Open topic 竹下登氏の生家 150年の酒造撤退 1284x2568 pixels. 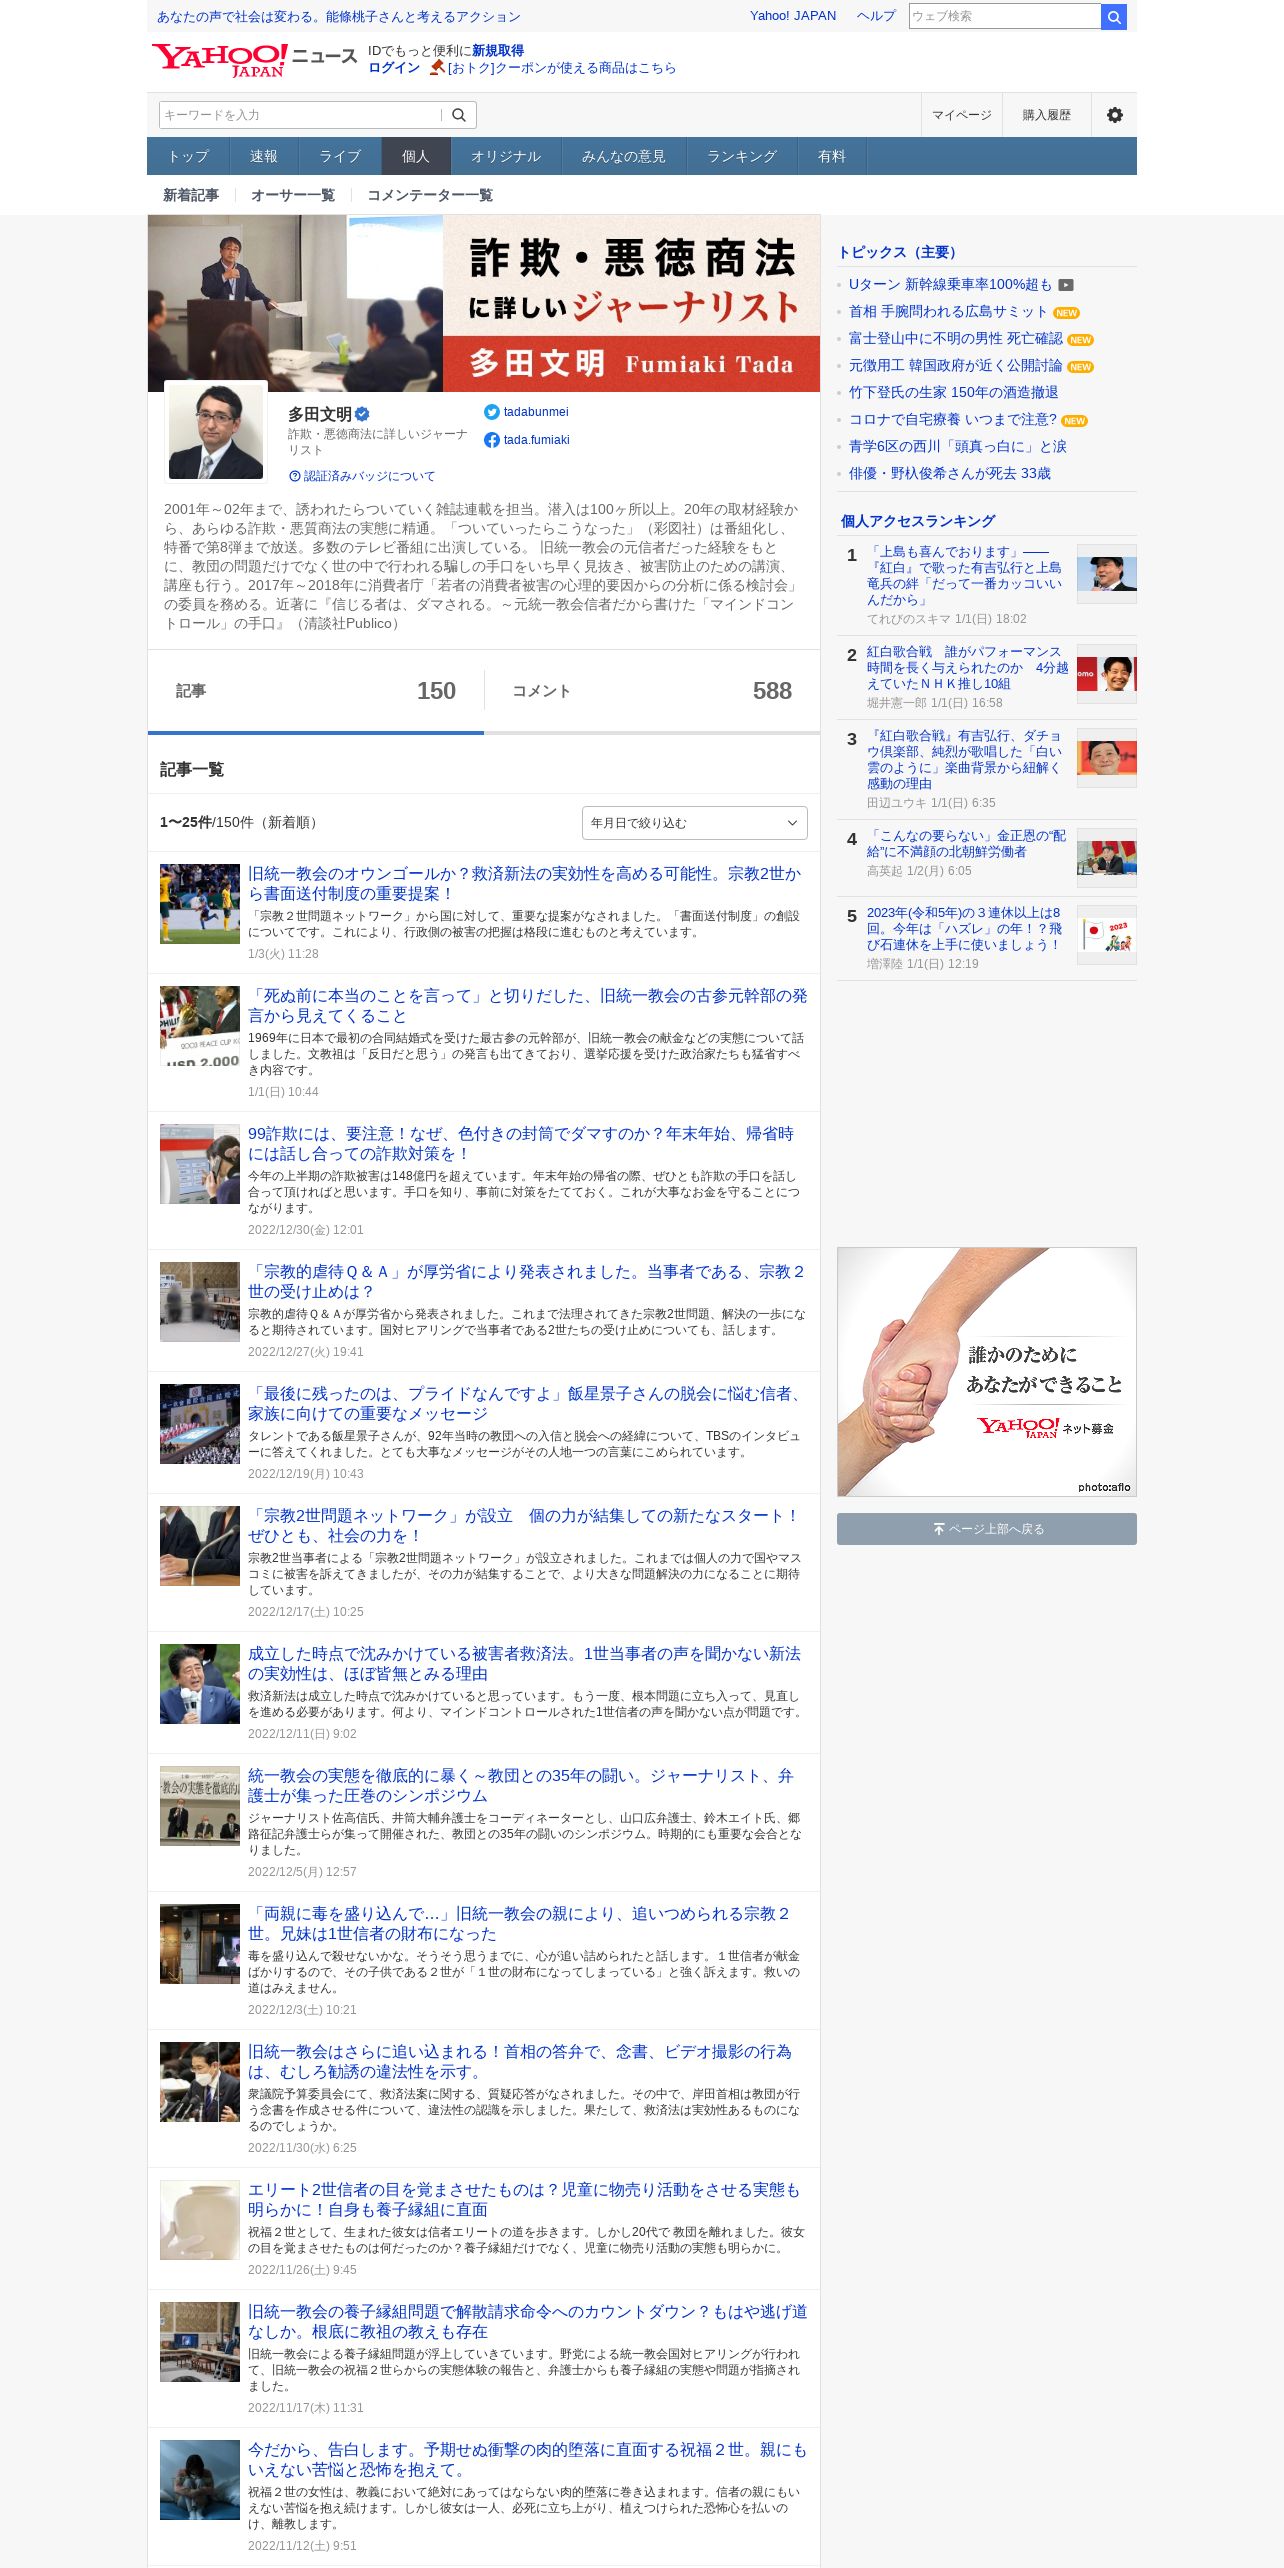(x=953, y=393)
